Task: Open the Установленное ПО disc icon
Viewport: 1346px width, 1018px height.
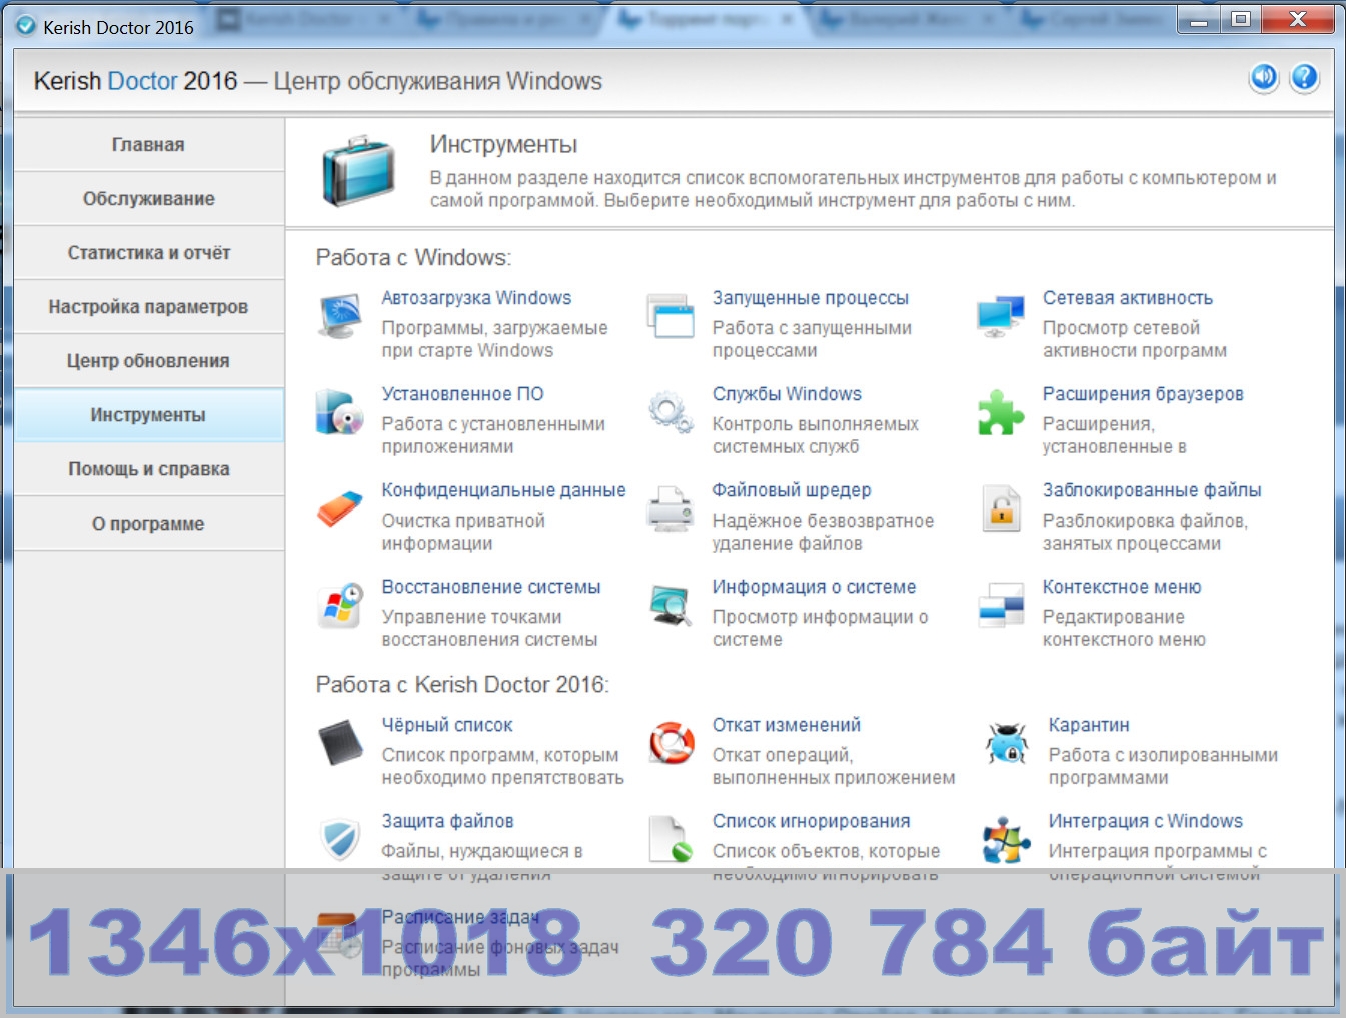Action: [x=339, y=412]
